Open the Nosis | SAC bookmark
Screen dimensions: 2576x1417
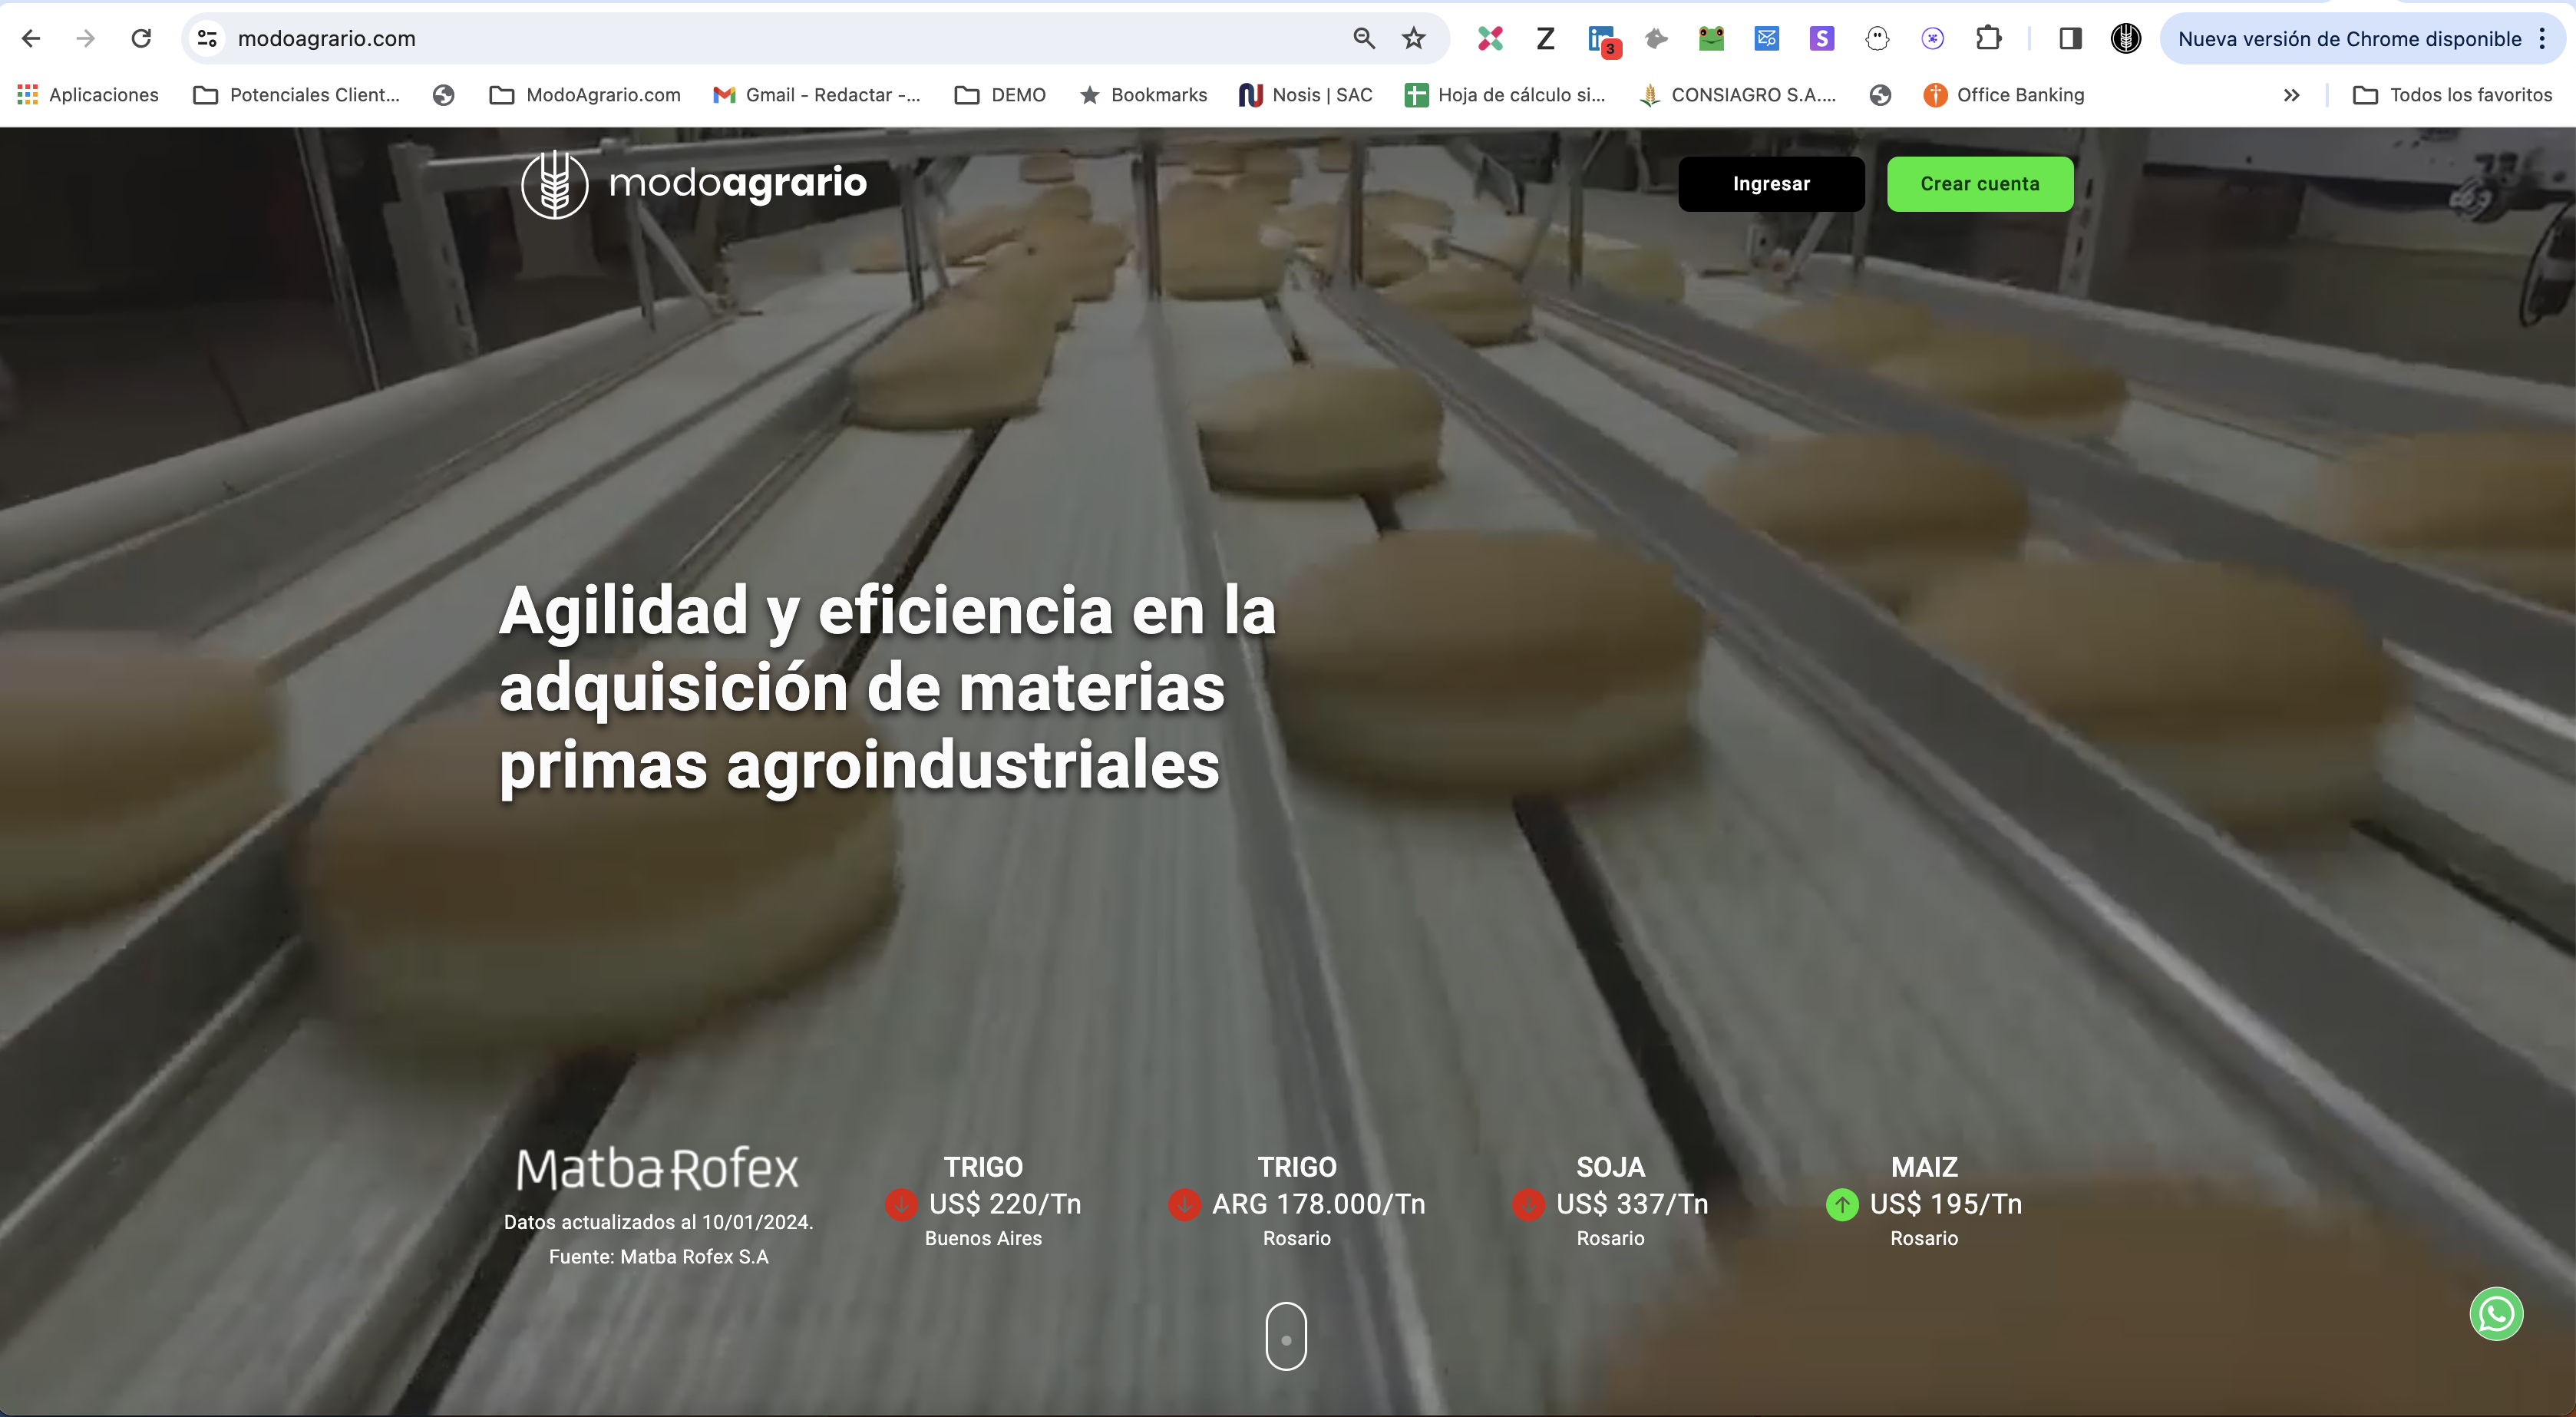point(1305,95)
